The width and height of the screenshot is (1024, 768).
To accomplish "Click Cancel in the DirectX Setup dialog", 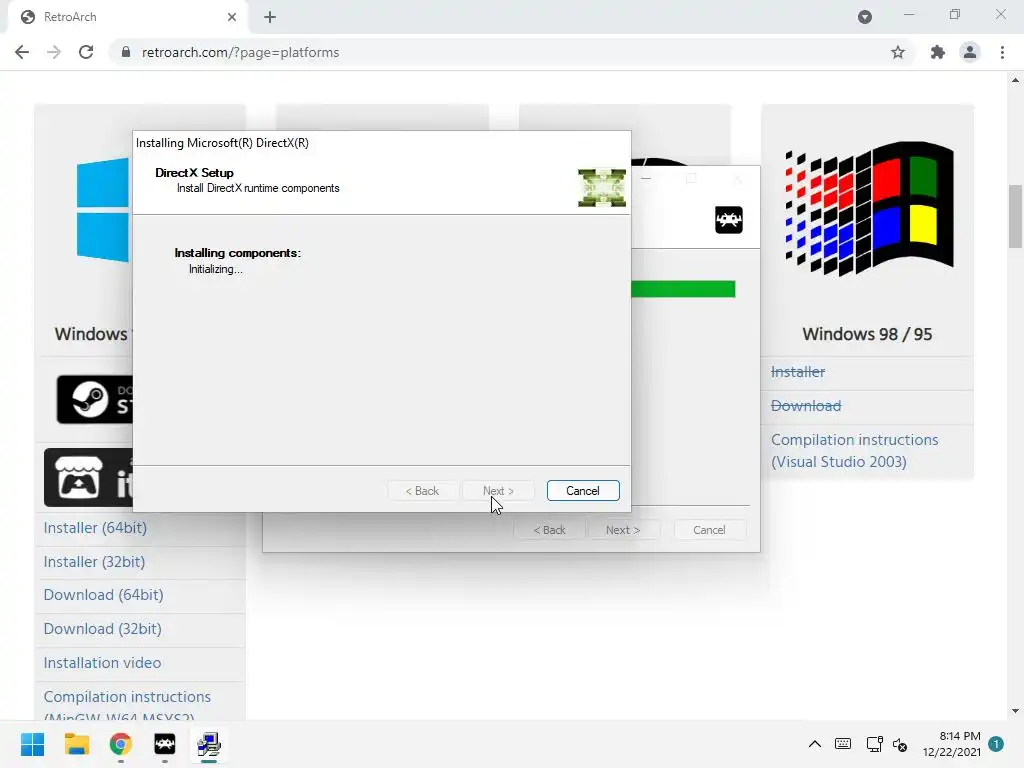I will pos(583,490).
